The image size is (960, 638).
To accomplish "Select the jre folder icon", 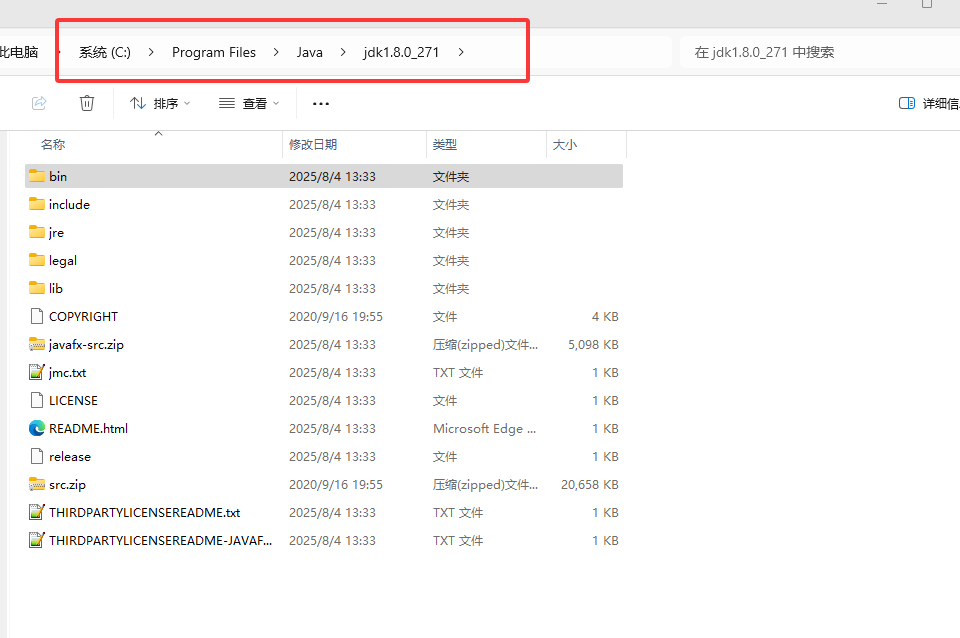I will (x=37, y=233).
